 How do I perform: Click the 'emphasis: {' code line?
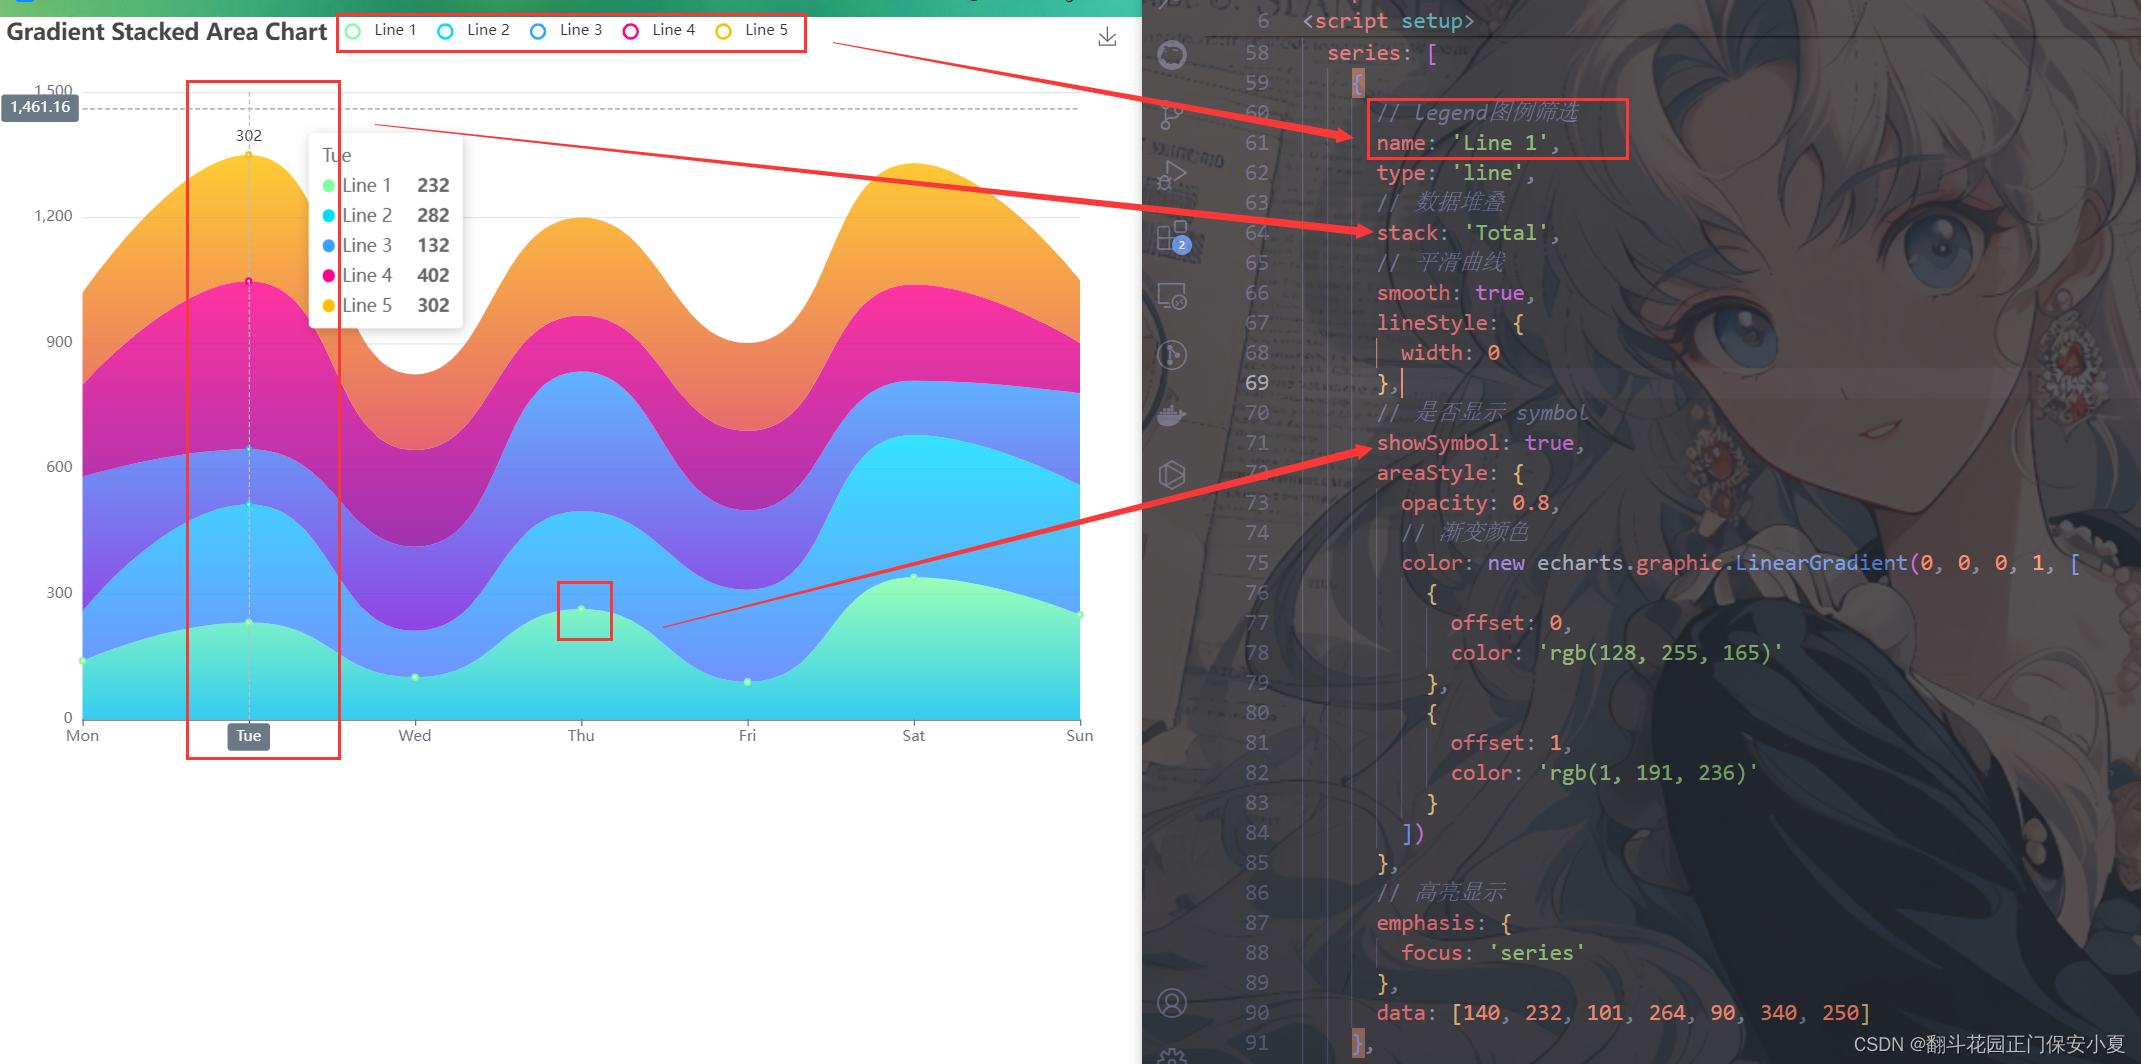tap(1444, 923)
